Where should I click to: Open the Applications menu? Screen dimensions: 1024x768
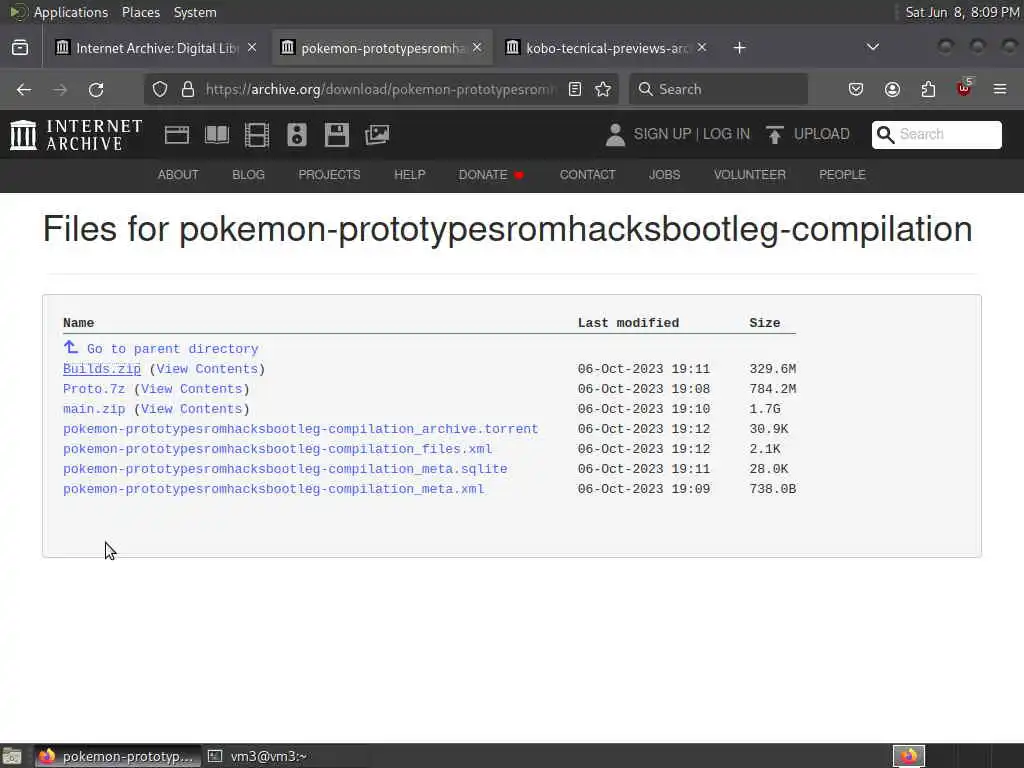(71, 12)
